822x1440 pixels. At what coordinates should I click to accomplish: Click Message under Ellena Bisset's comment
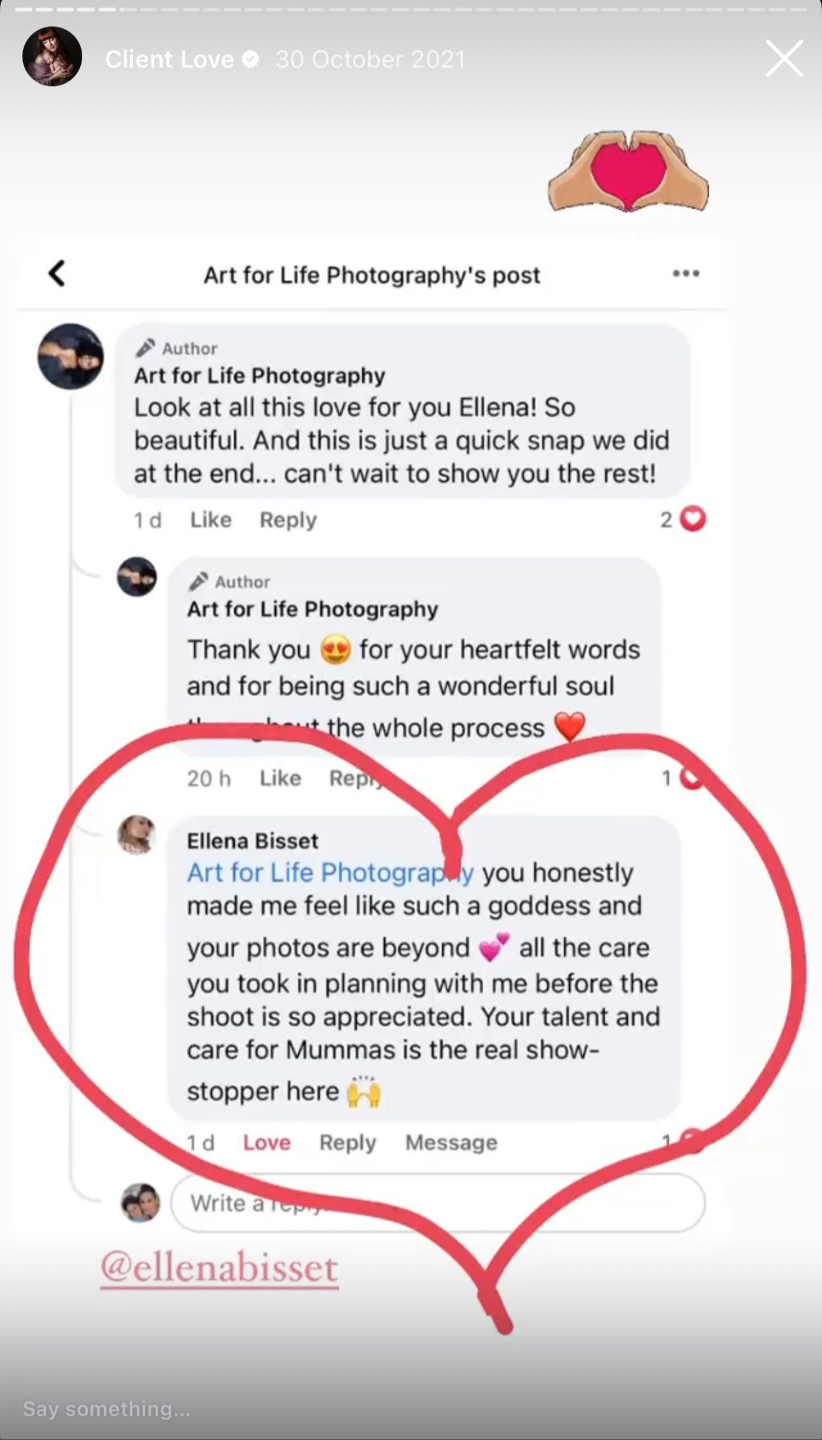[451, 1142]
